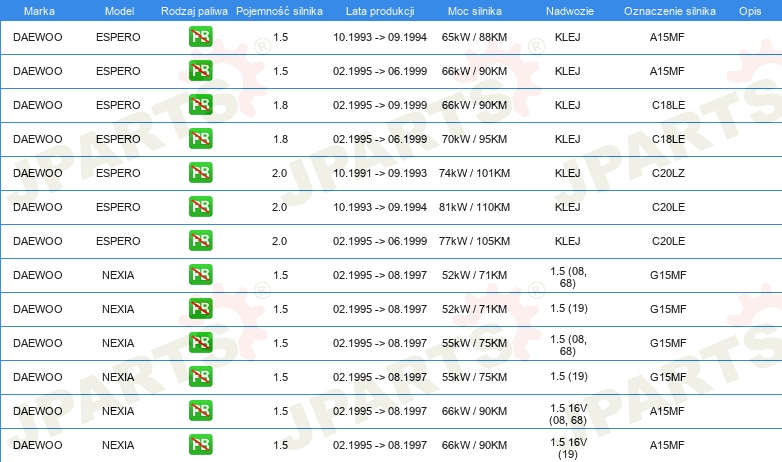Select the 81kW / 110KM power cell
This screenshot has height=462, width=782.
tap(474, 207)
